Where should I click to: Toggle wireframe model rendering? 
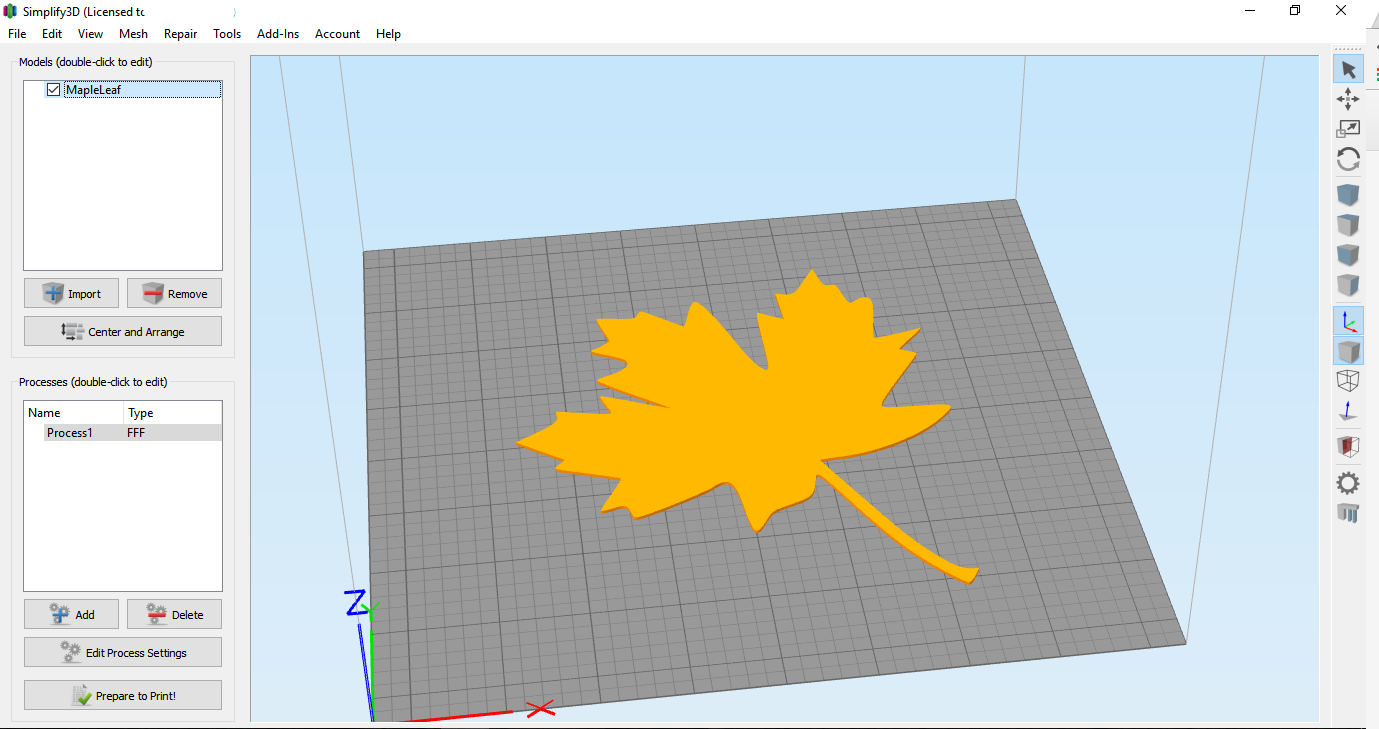click(1348, 381)
